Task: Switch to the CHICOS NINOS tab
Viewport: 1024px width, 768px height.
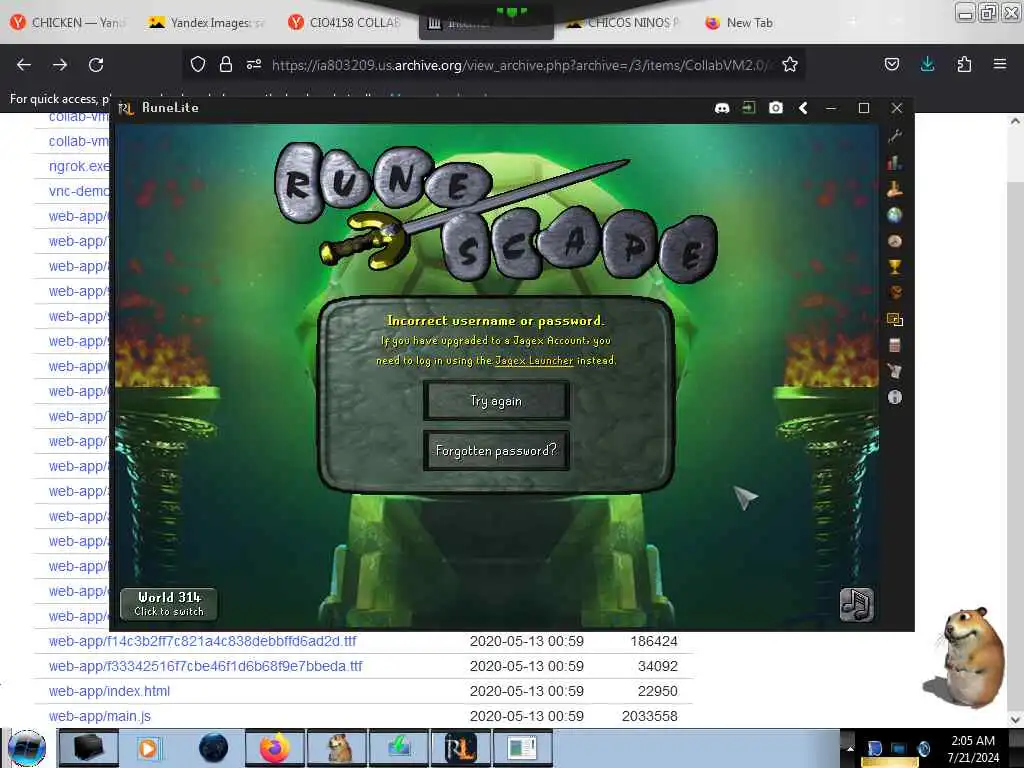Action: coord(624,23)
